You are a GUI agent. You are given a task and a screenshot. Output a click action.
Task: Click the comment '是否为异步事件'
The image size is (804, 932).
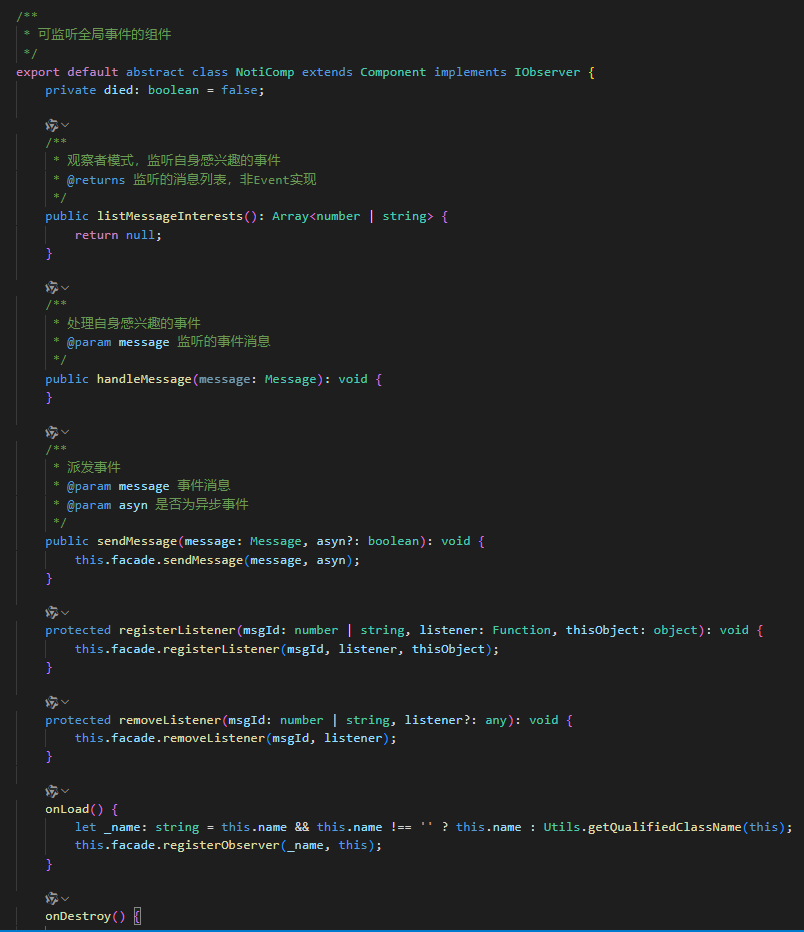click(x=202, y=504)
